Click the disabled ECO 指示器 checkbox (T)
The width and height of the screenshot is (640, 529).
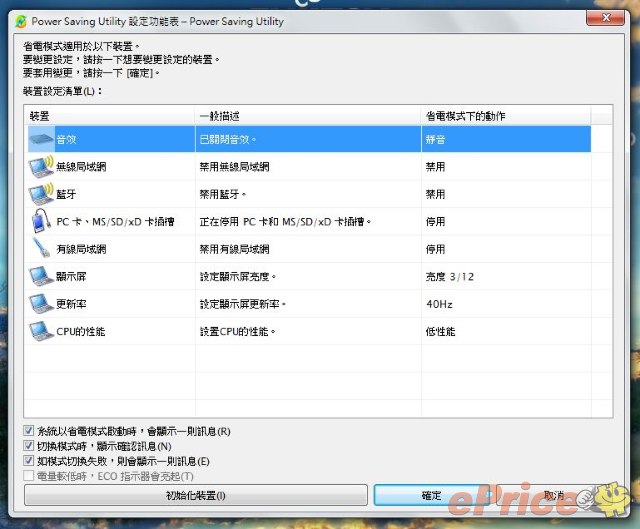pos(29,476)
